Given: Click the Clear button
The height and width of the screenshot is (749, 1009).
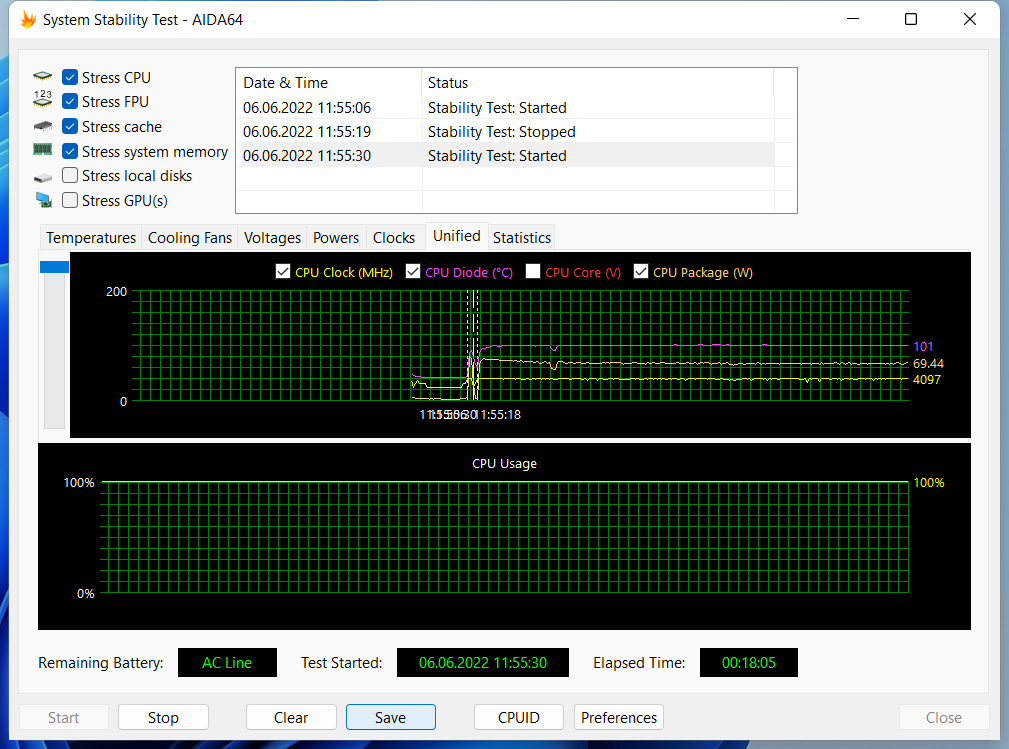Looking at the screenshot, I should pyautogui.click(x=291, y=717).
